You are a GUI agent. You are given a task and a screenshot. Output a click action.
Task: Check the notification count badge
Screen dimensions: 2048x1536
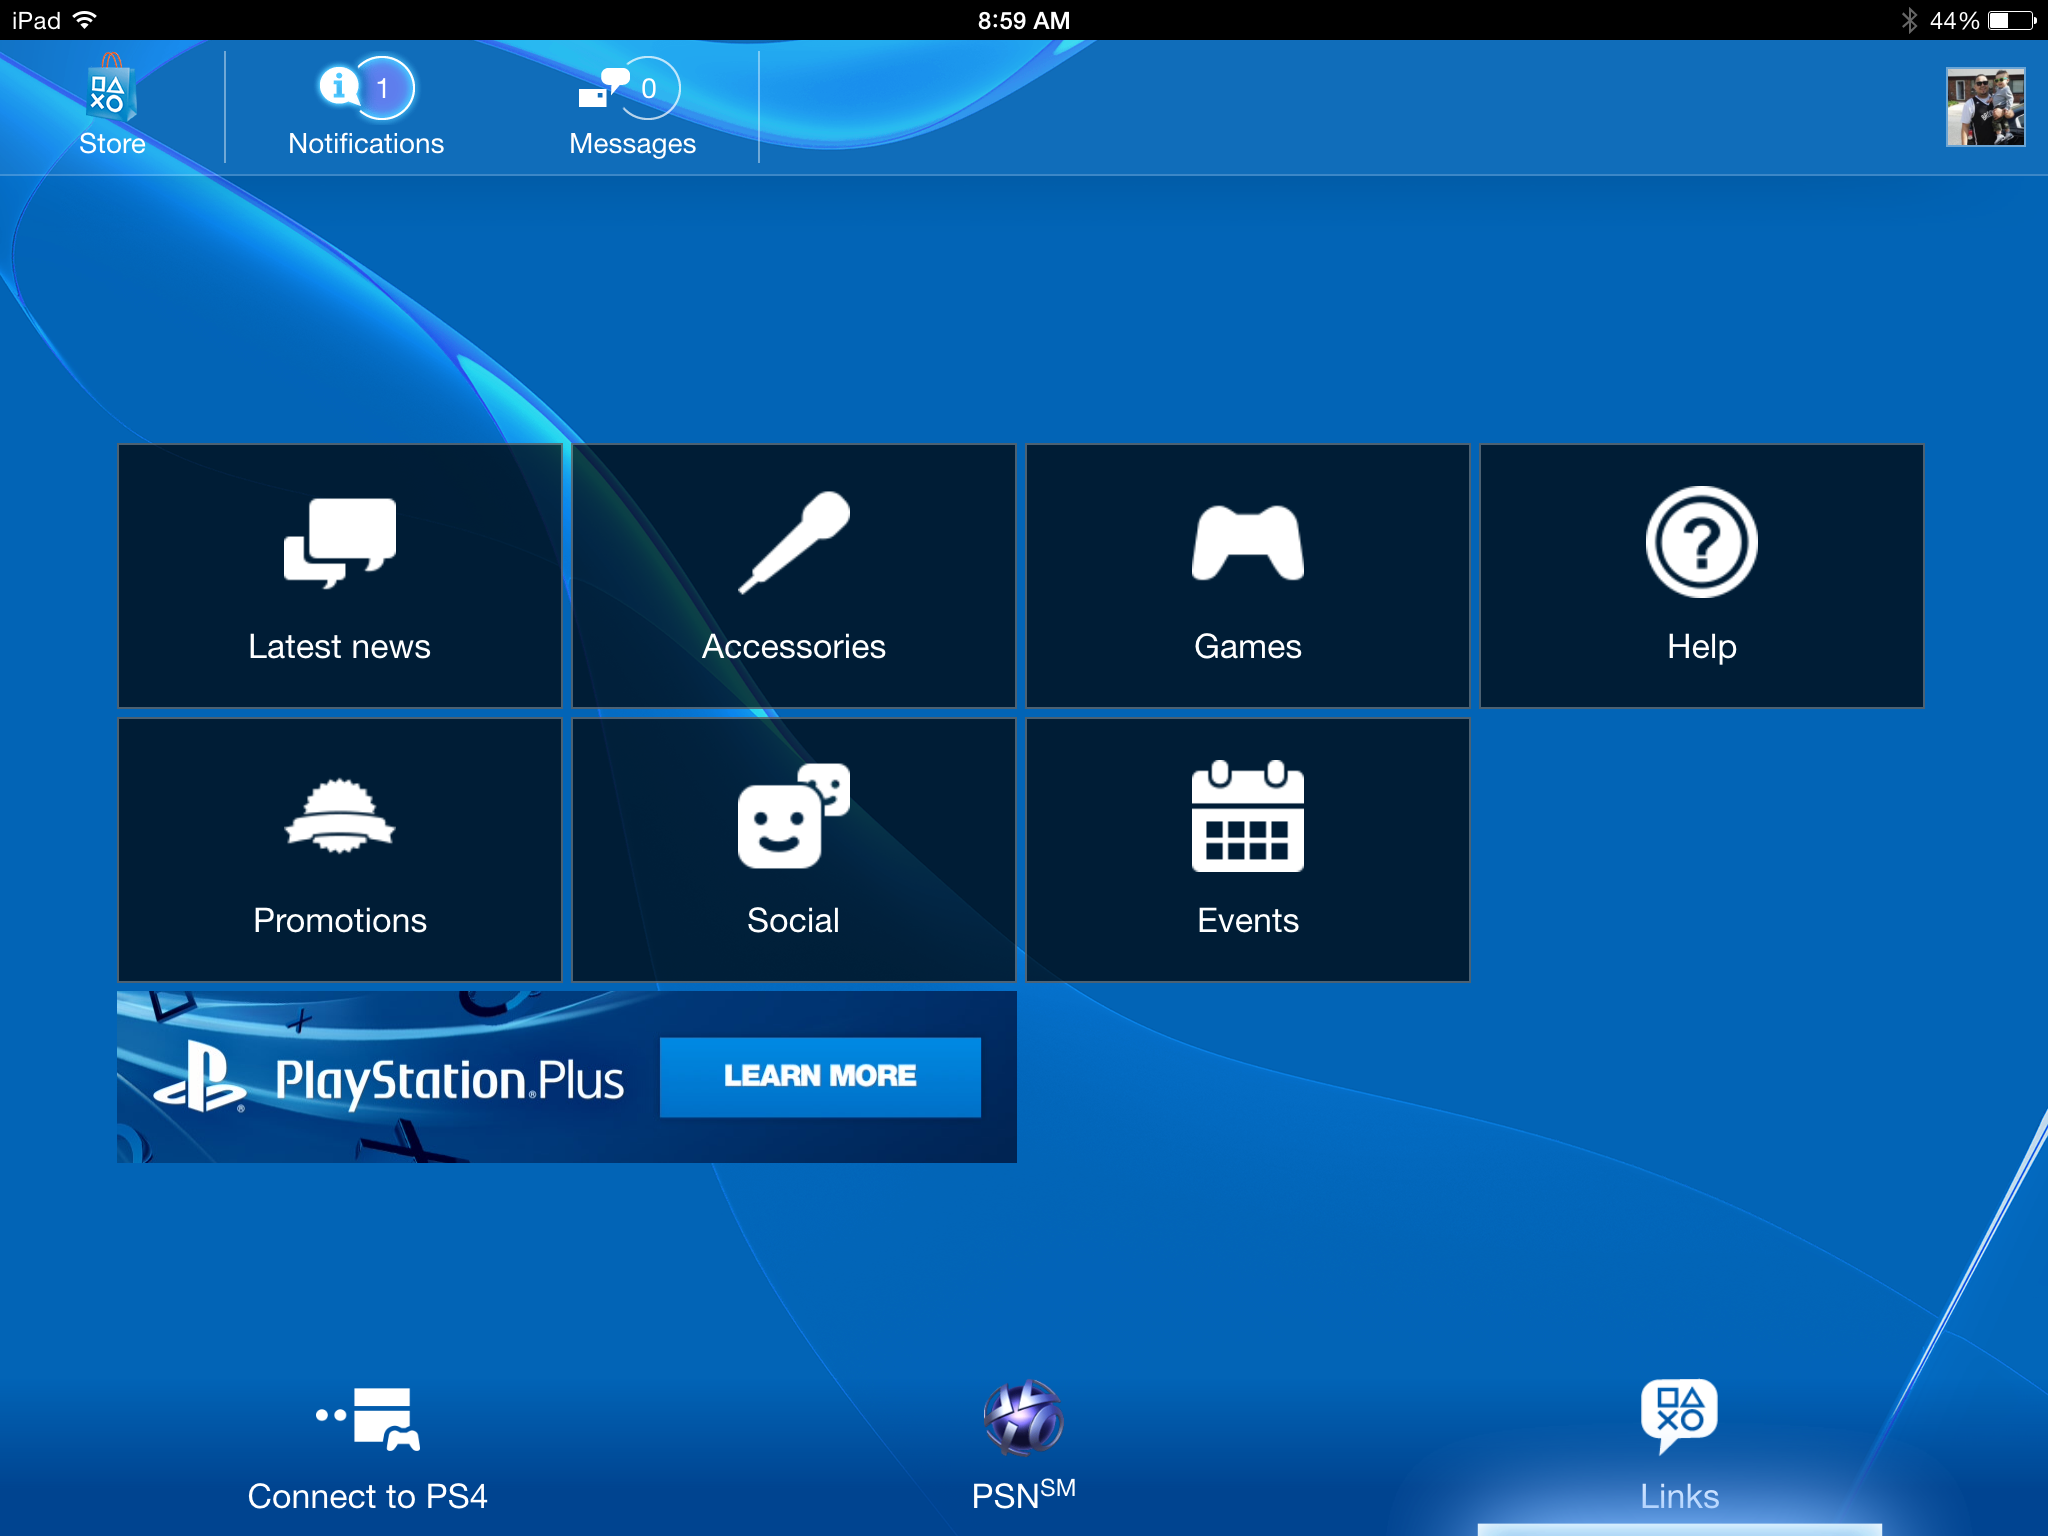point(383,88)
